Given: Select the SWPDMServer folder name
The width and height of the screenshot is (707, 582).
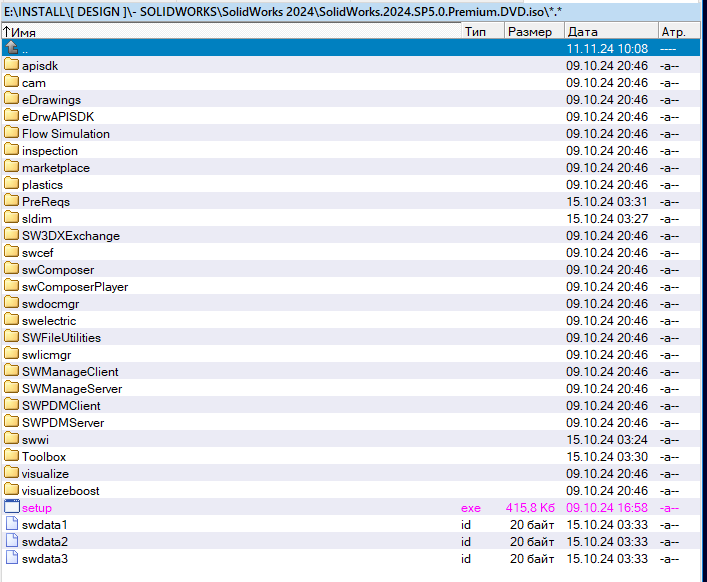Looking at the screenshot, I should [63, 423].
